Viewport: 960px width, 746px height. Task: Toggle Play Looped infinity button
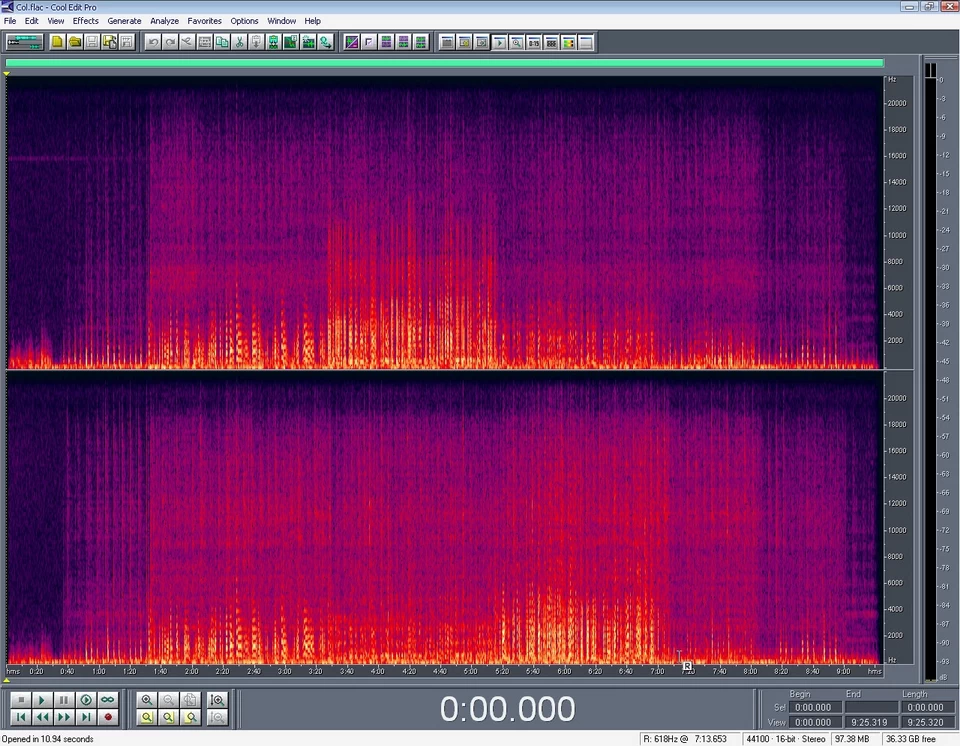click(x=108, y=700)
